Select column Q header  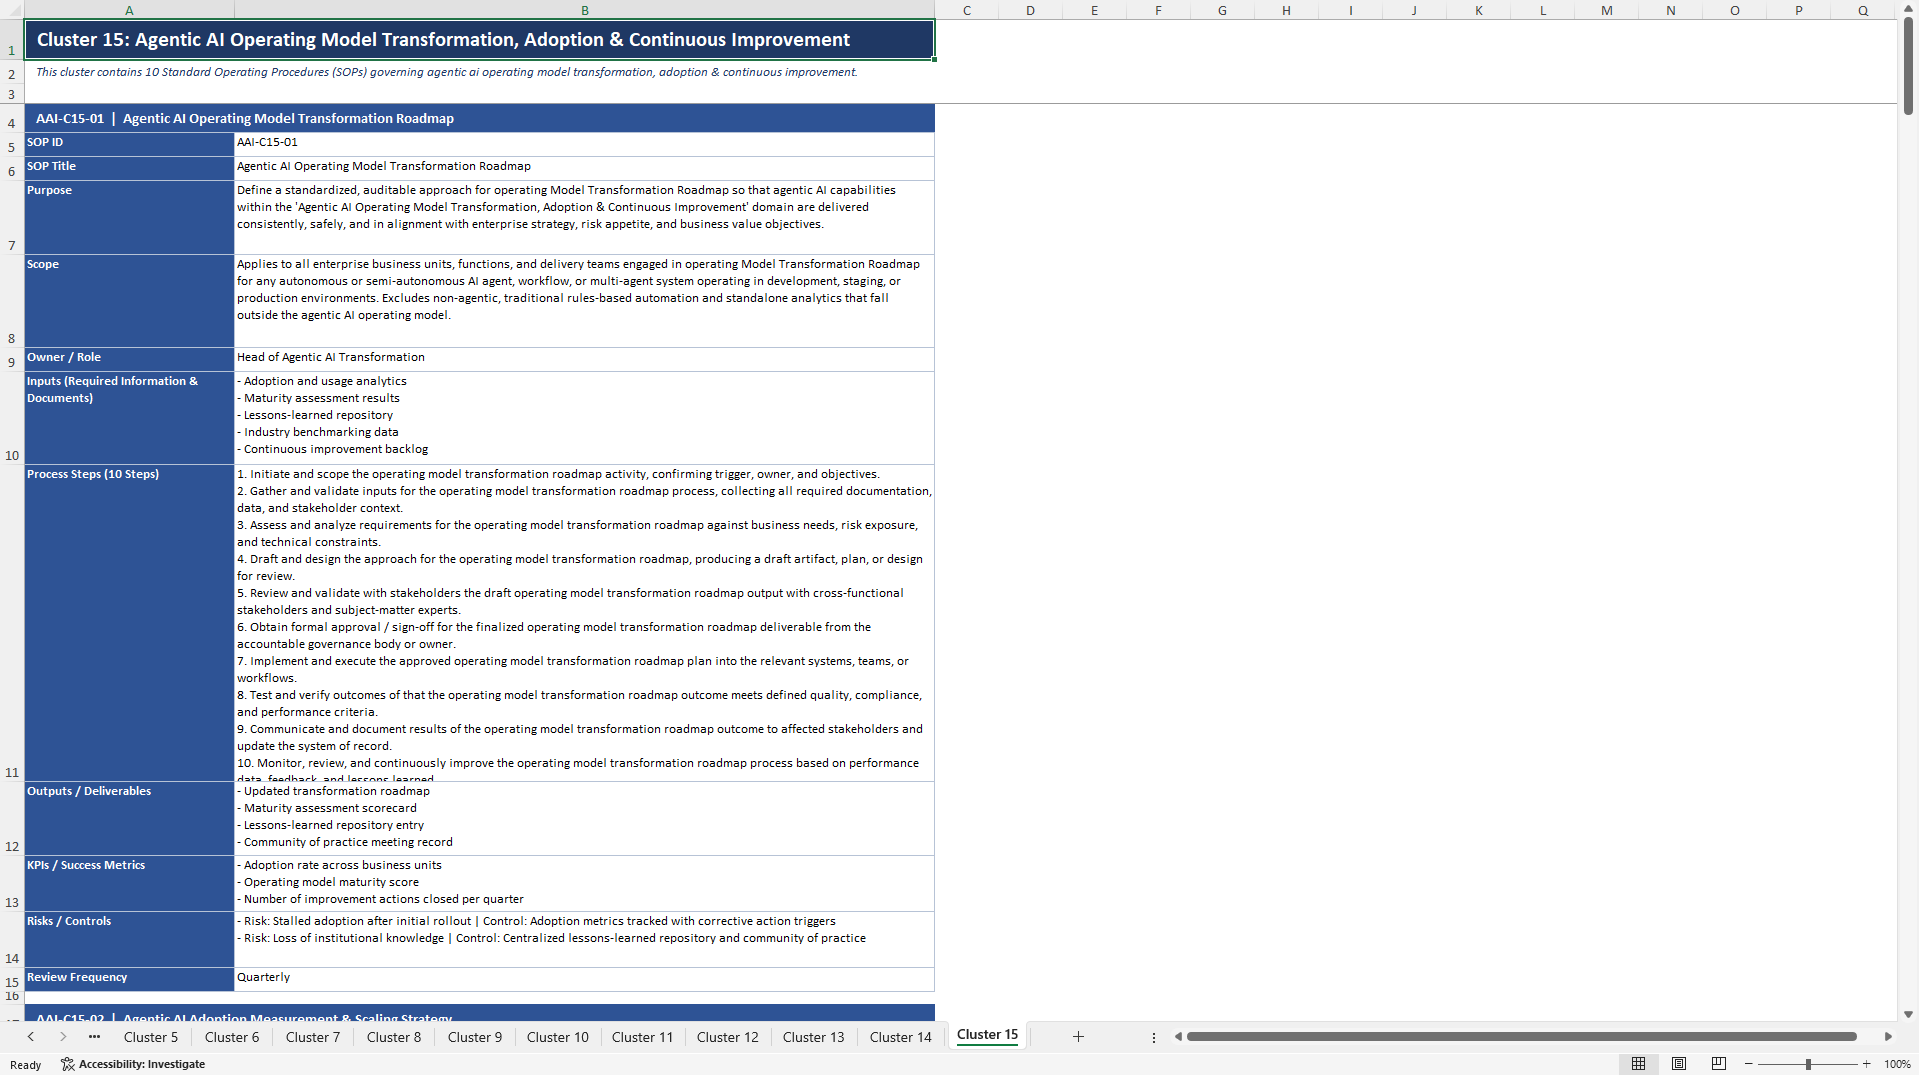(1863, 10)
